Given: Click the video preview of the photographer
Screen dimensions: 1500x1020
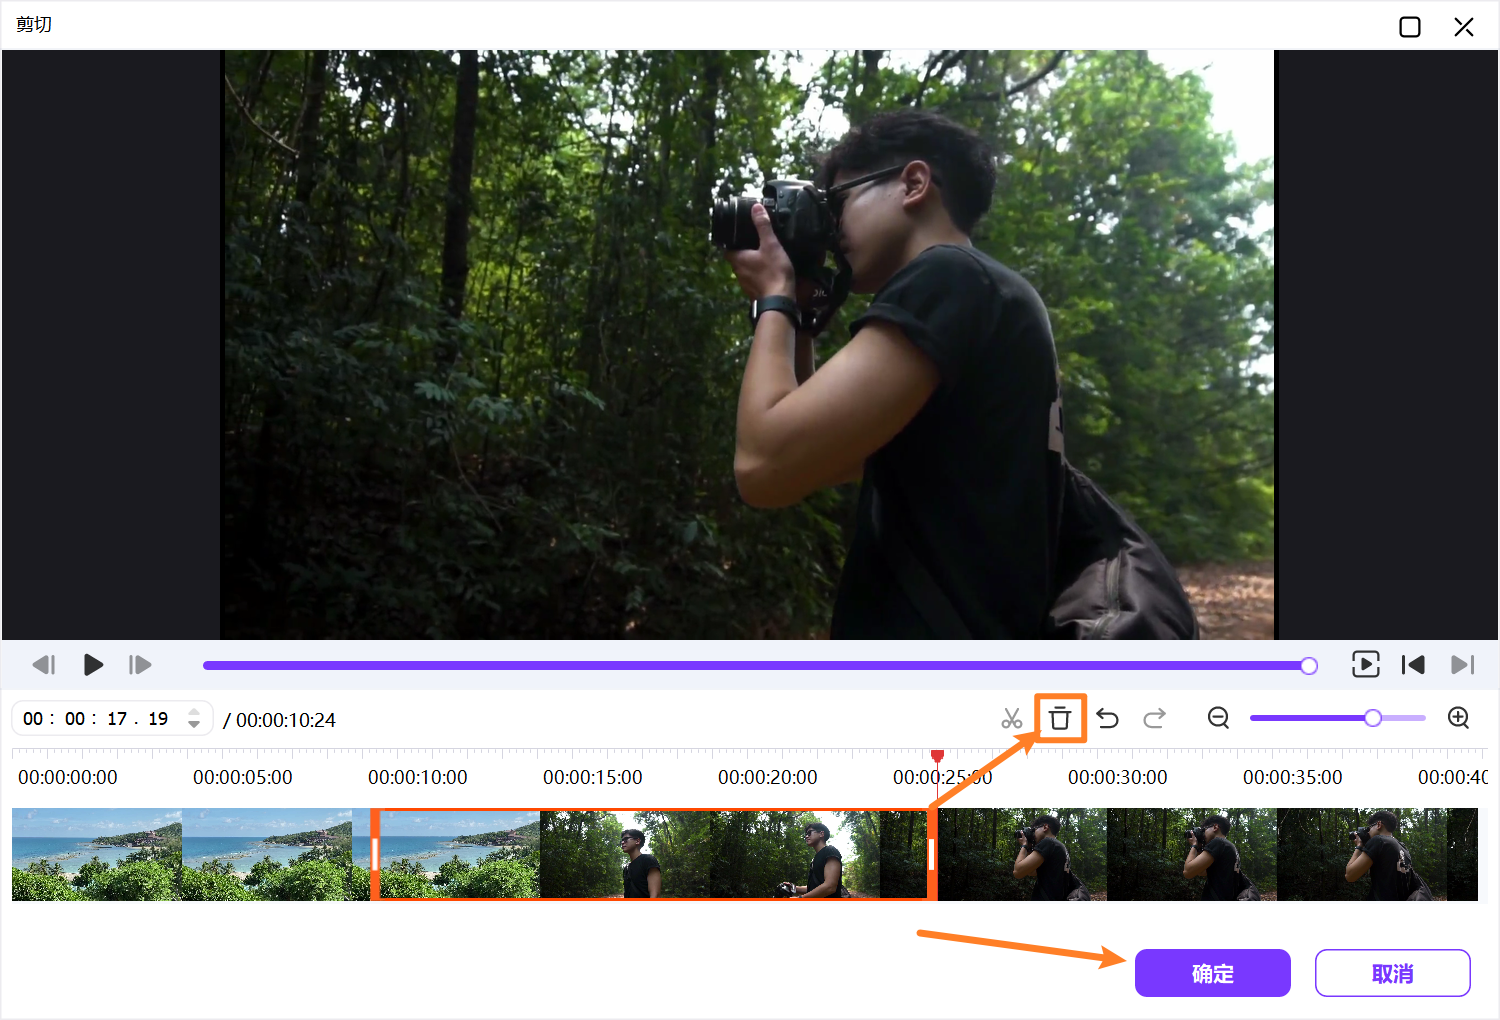Looking at the screenshot, I should (748, 345).
